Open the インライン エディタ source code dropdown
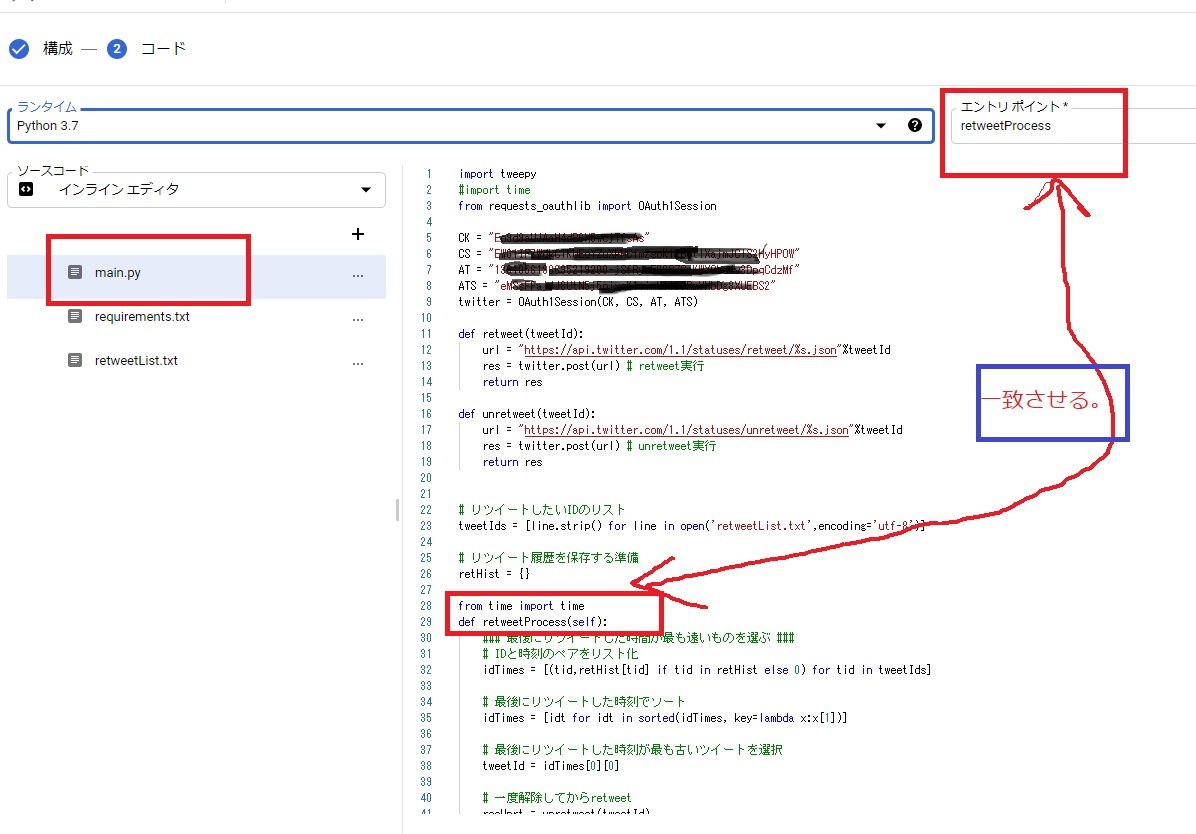 [x=197, y=189]
